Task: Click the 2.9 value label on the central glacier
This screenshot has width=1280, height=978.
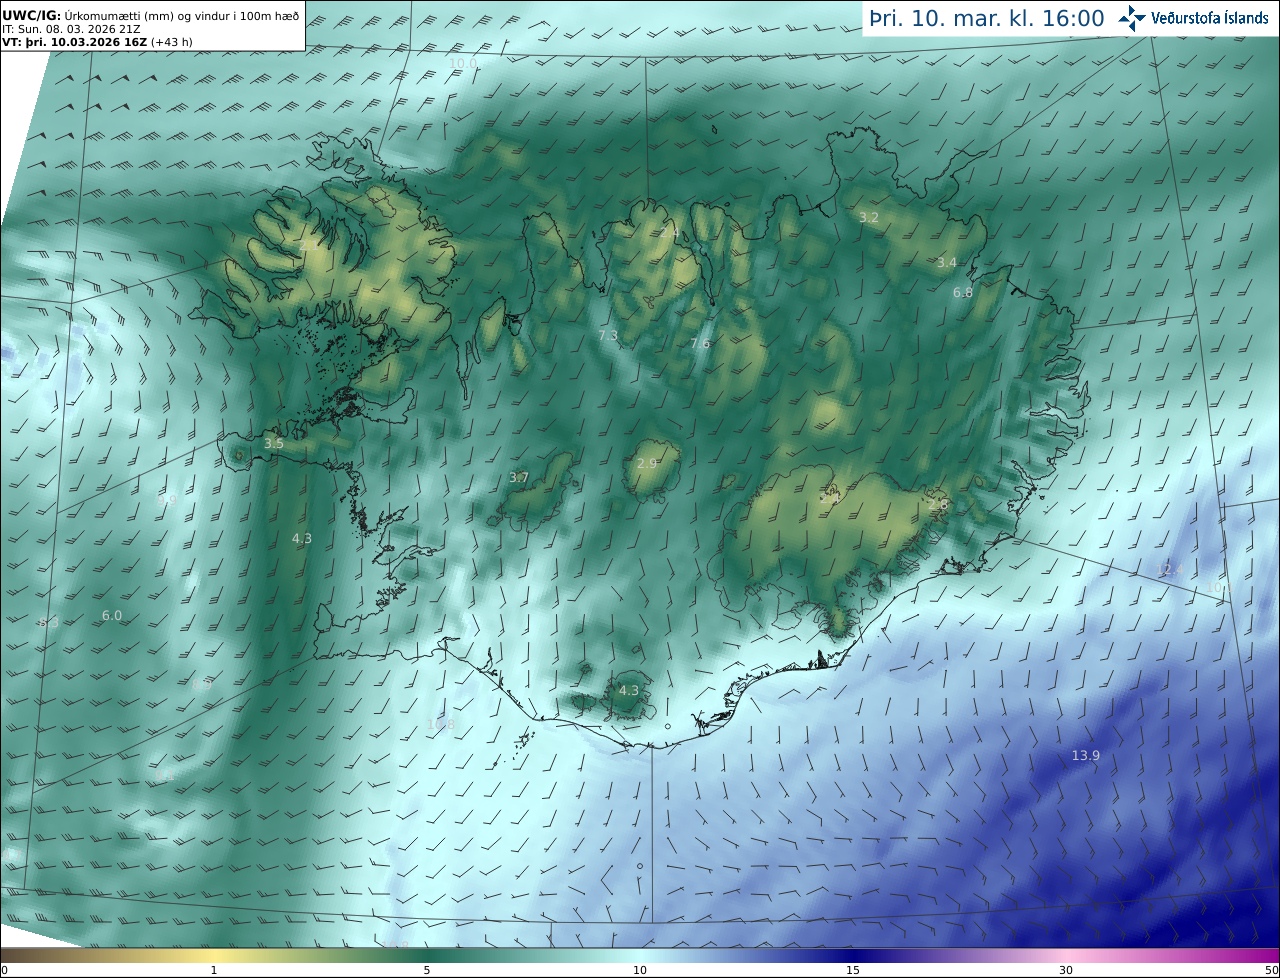Action: coord(647,463)
